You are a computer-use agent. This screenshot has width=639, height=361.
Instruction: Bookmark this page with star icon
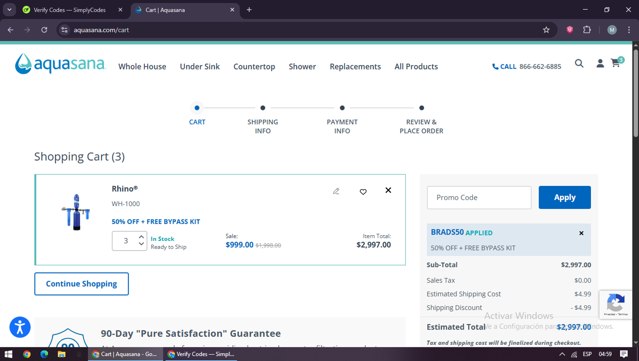coord(546,30)
